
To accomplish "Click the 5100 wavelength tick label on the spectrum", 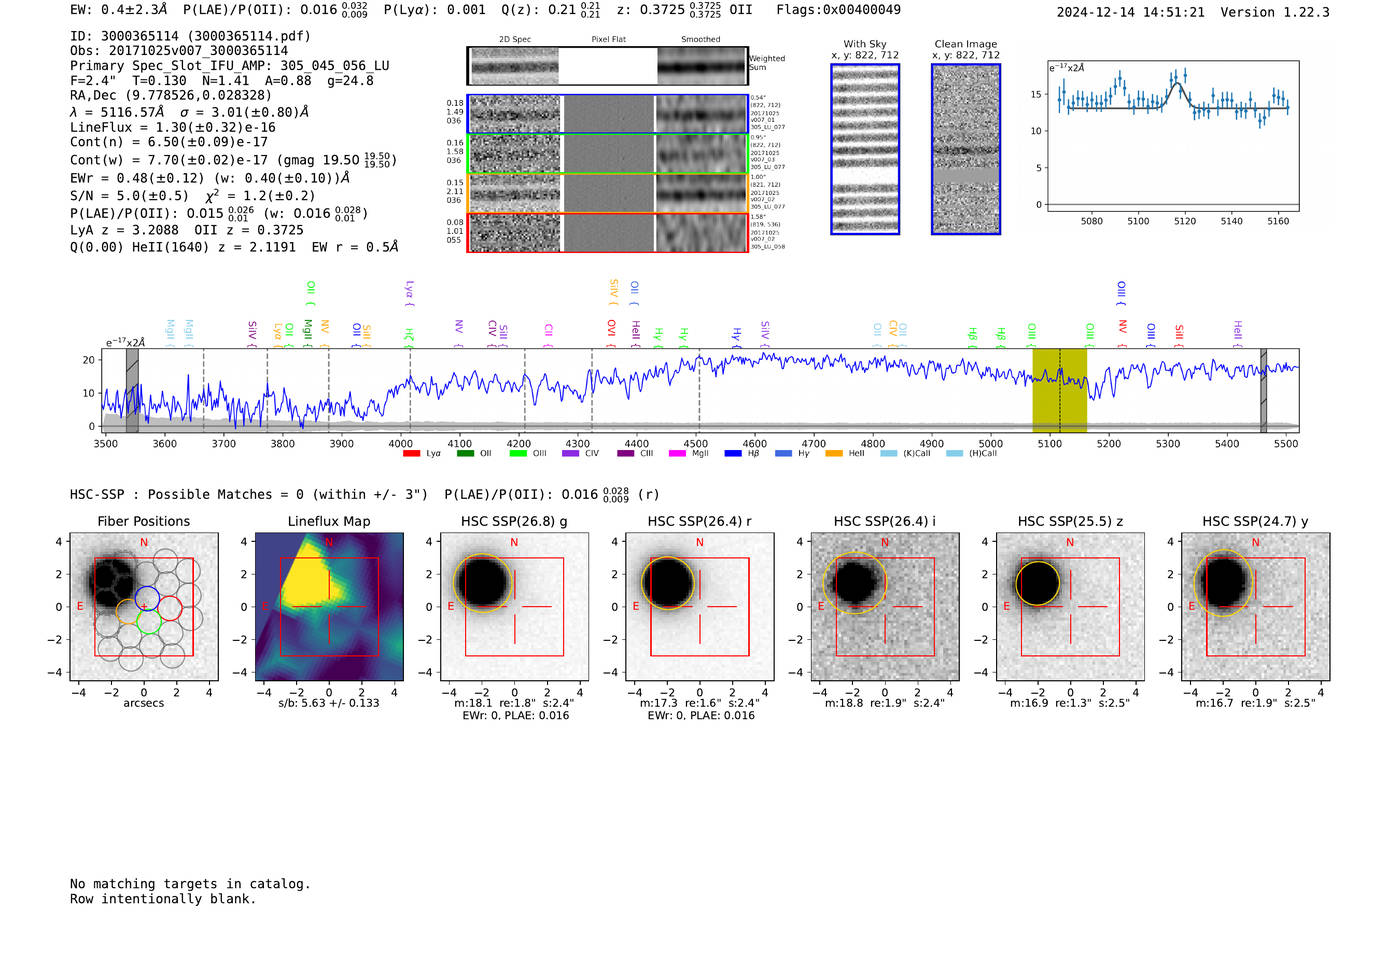I will [1049, 444].
